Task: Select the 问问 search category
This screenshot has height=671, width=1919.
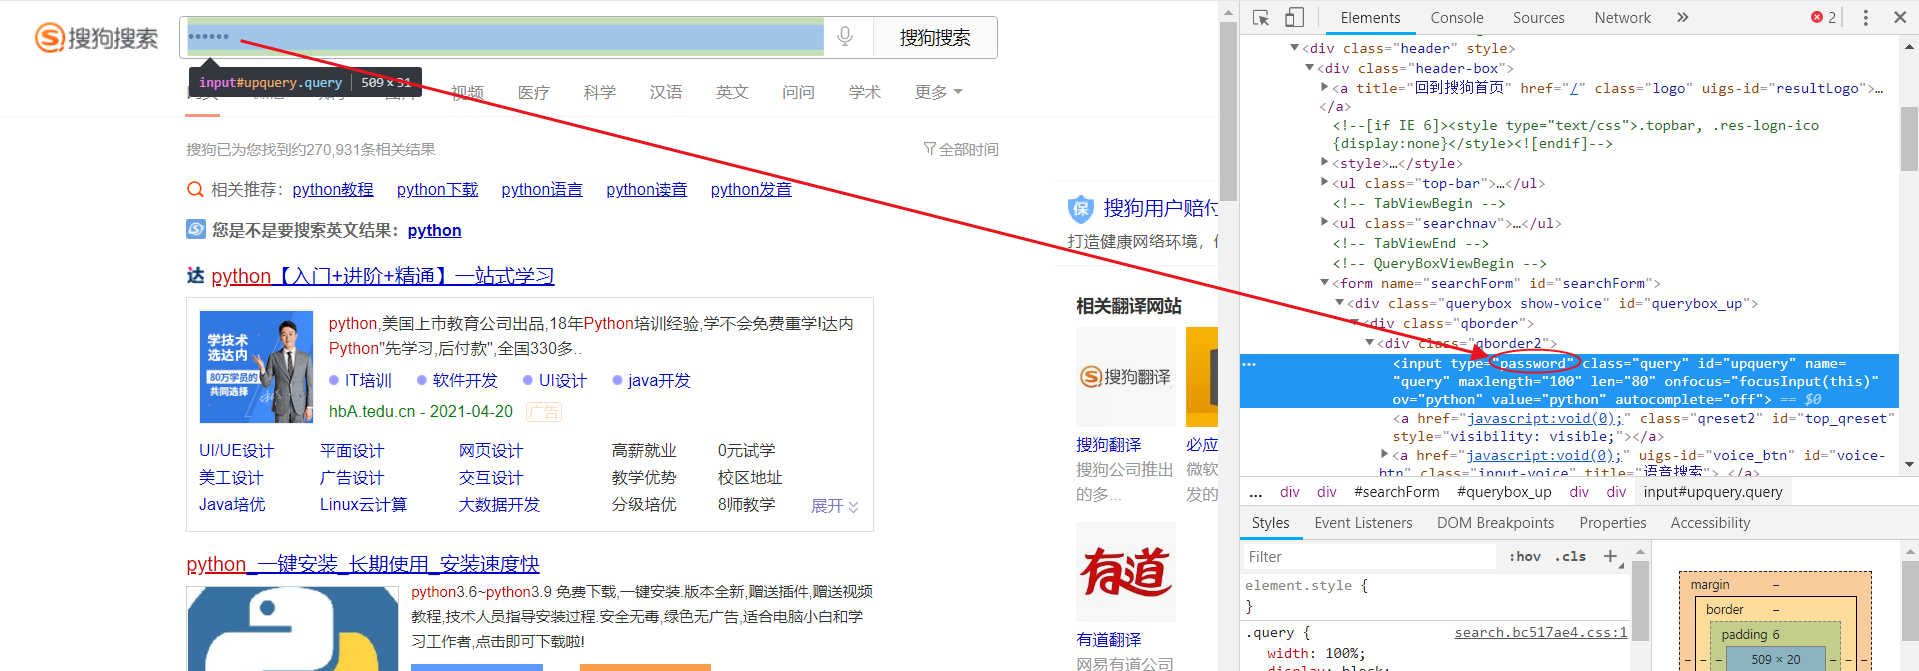Action: click(798, 92)
